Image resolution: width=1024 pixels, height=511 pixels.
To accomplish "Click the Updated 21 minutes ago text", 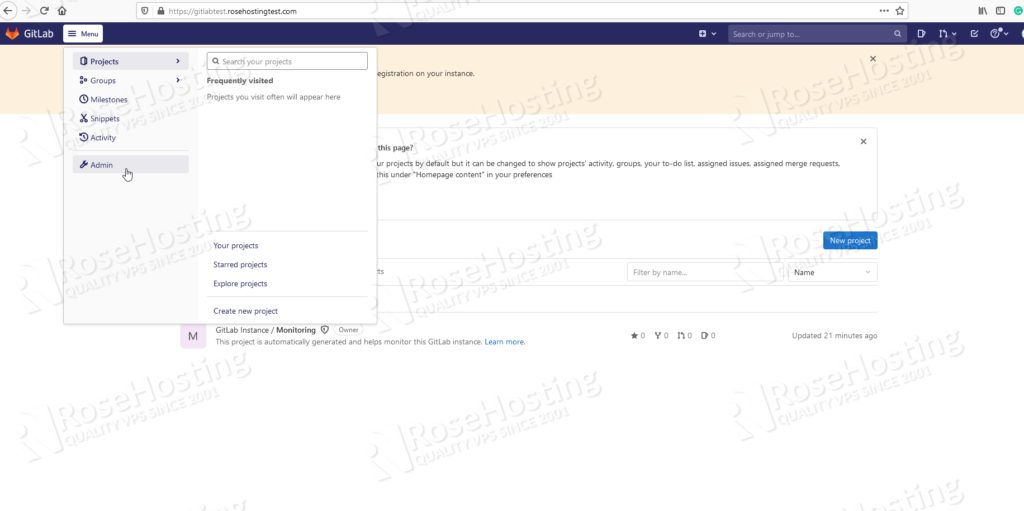I will [x=835, y=336].
